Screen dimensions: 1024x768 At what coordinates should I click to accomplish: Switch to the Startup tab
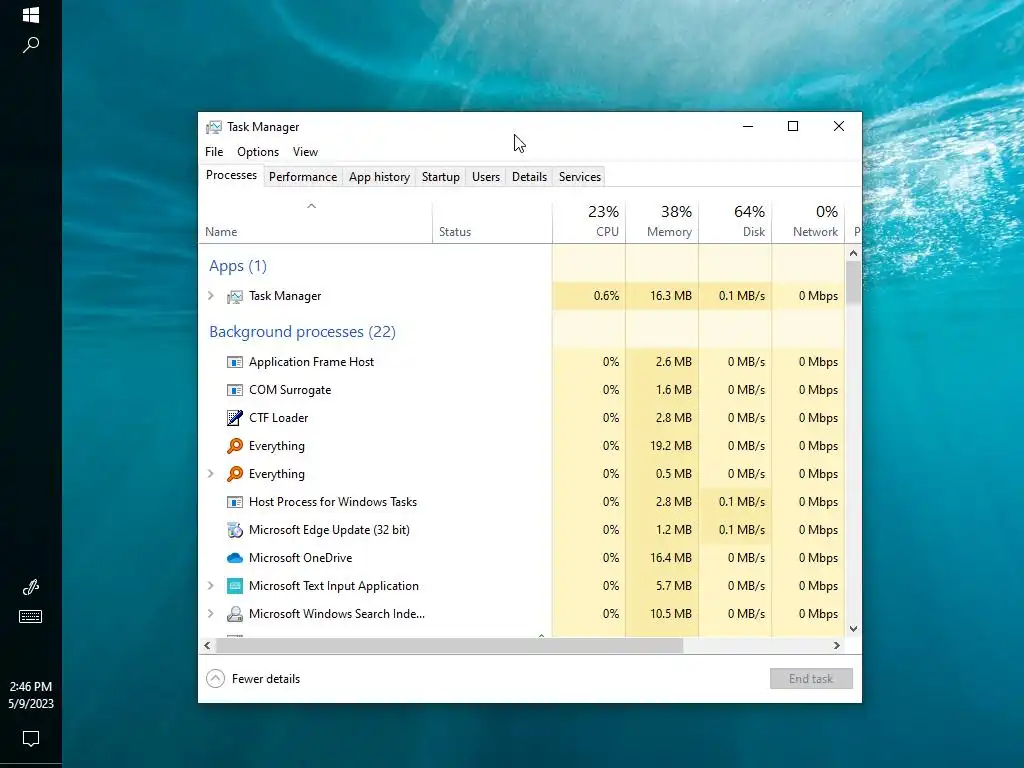(441, 177)
